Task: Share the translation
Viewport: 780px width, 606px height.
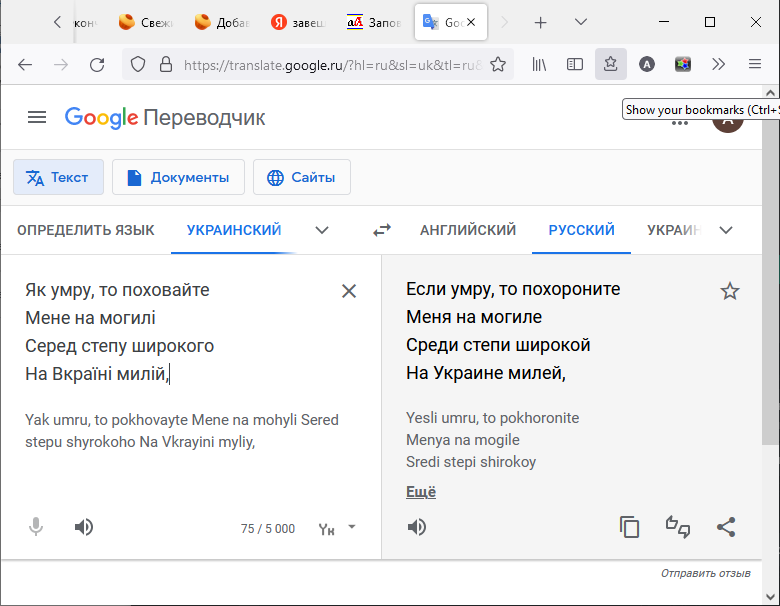Action: point(727,527)
